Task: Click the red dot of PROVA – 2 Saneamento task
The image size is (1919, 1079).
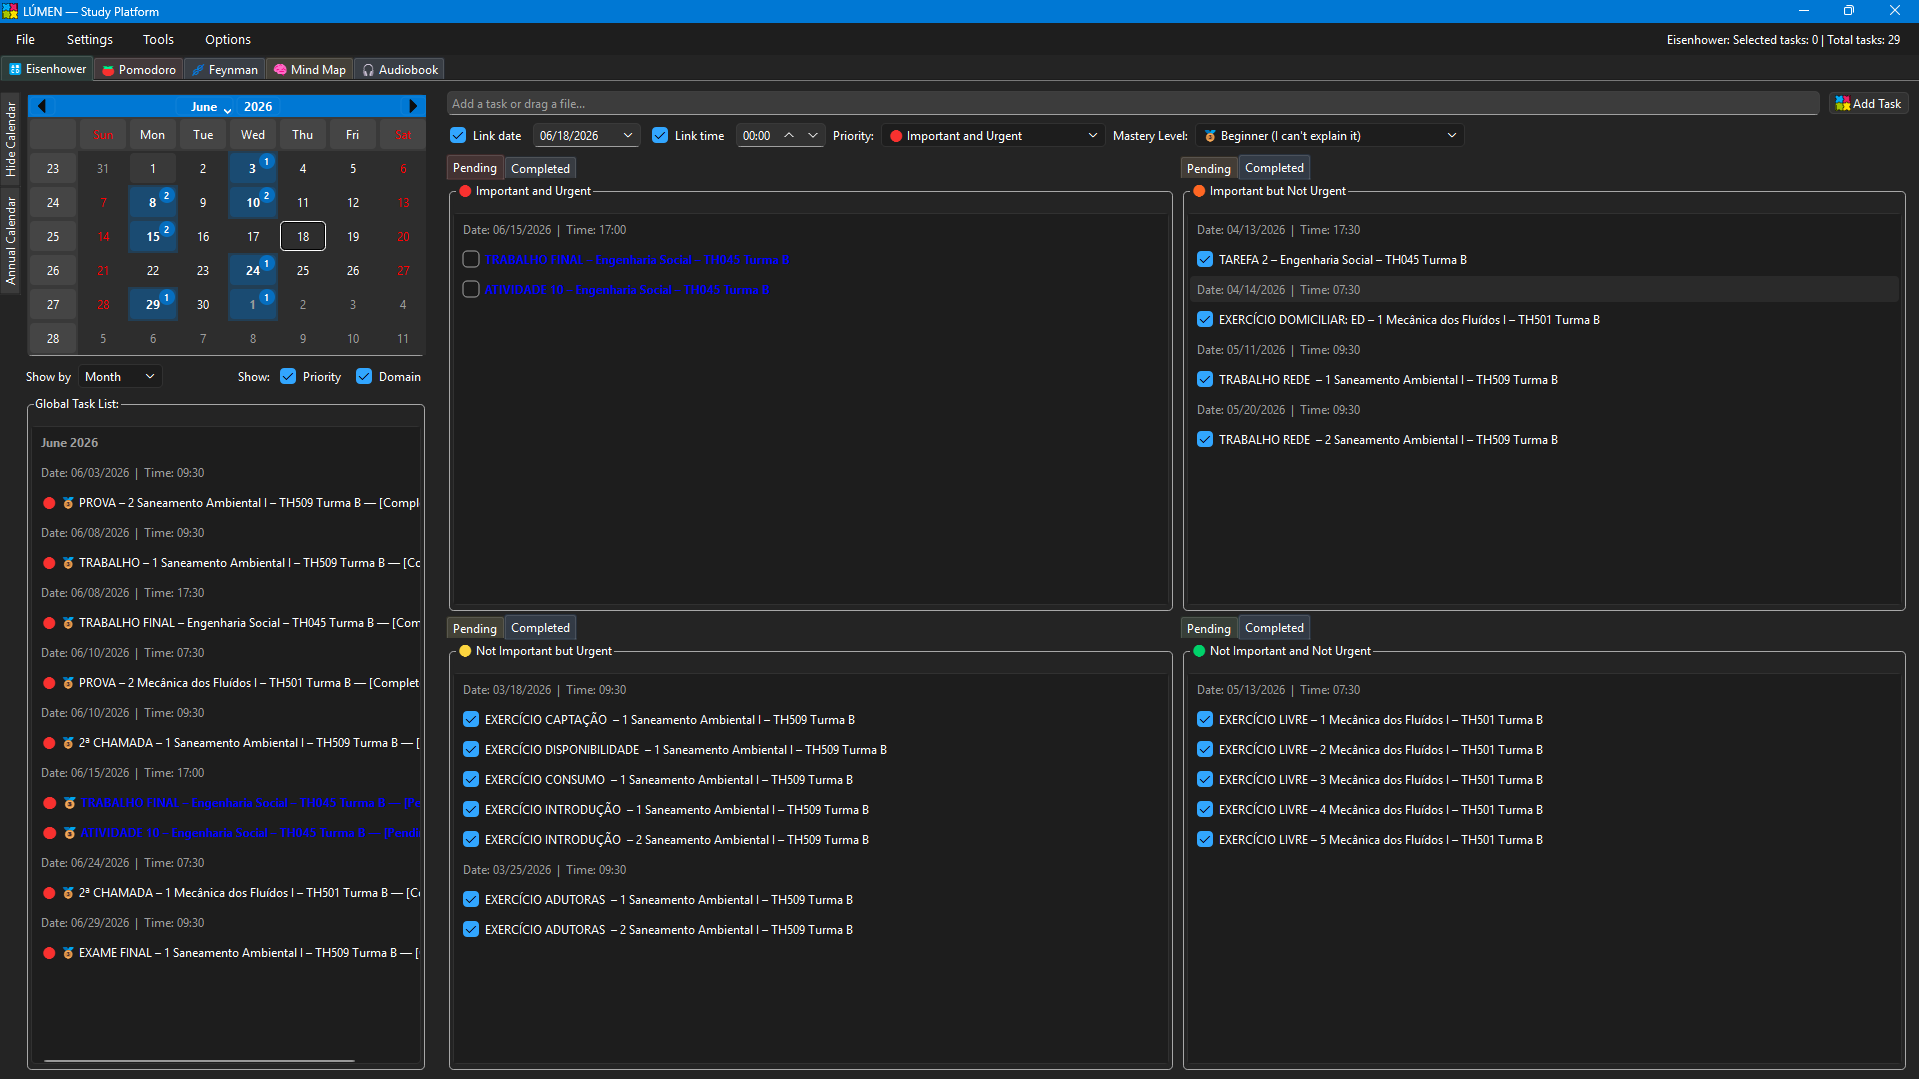Action: click(x=49, y=503)
